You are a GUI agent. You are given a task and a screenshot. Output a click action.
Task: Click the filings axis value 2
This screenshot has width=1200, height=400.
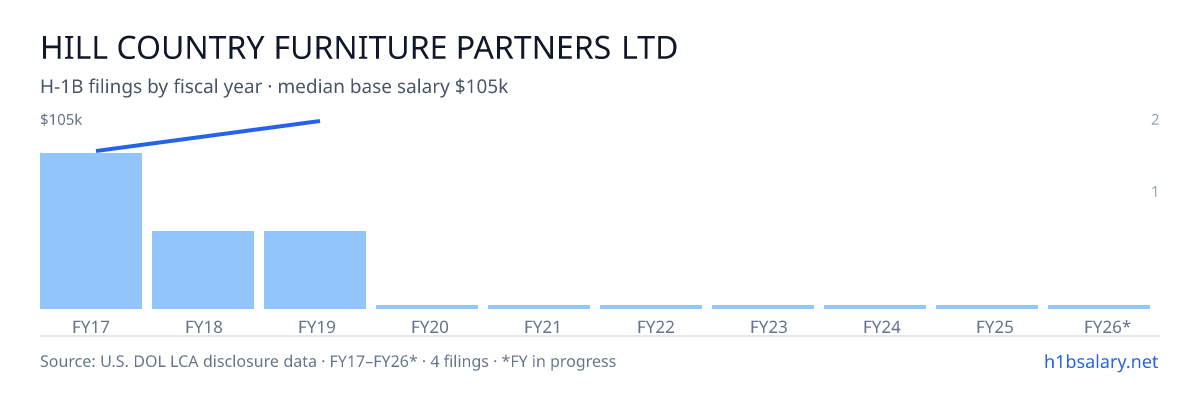click(1155, 120)
